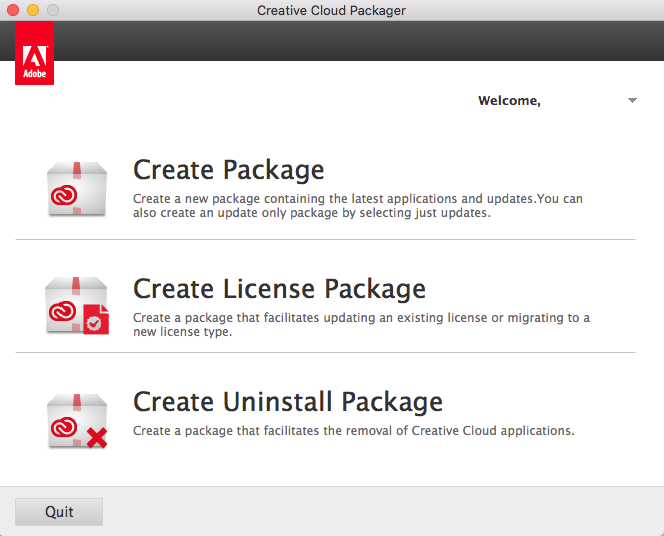This screenshot has height=536, width=664.
Task: Click the dark header bar beside Adobe logo
Action: pos(359,41)
